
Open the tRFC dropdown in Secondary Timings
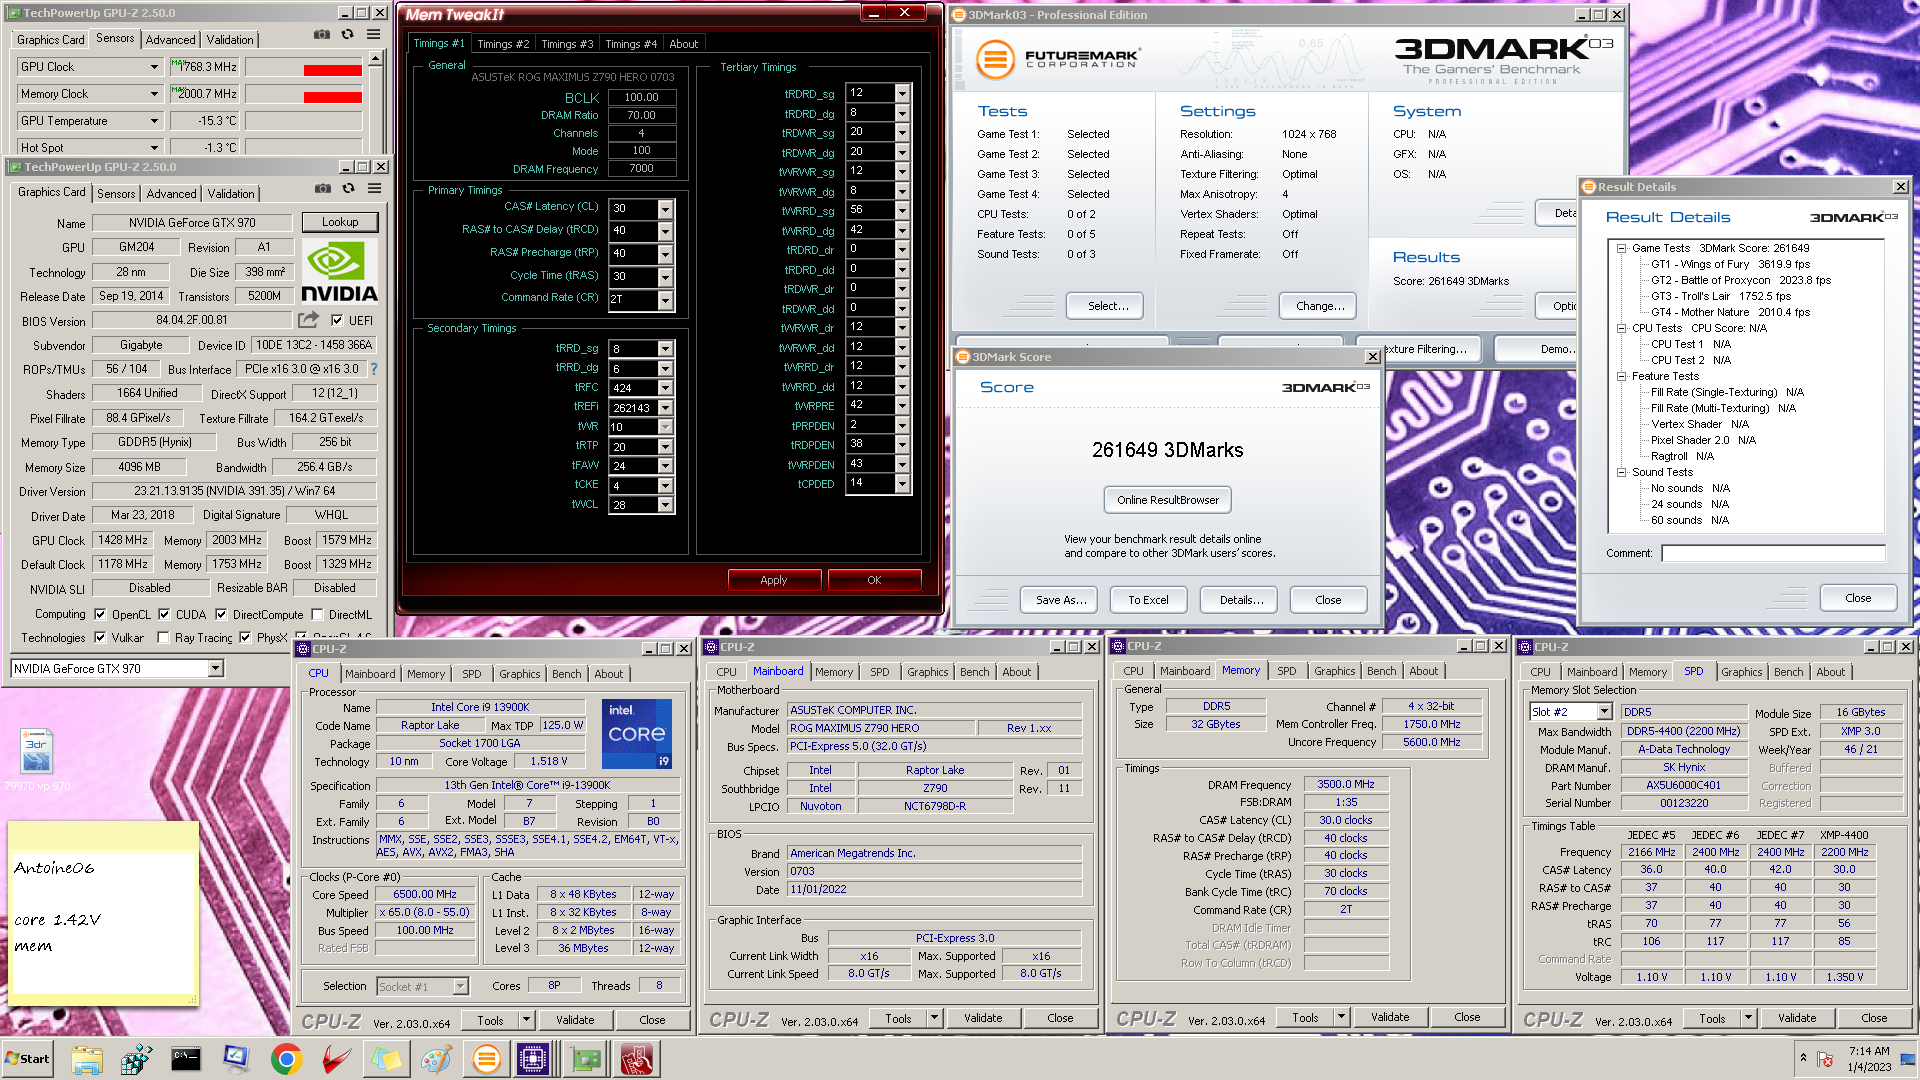point(666,388)
